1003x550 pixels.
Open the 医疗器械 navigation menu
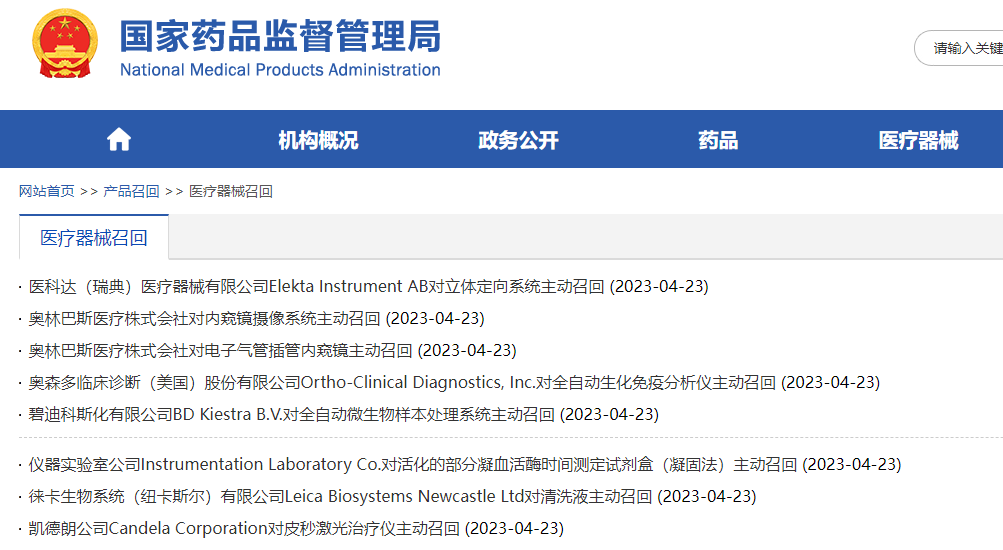(918, 140)
